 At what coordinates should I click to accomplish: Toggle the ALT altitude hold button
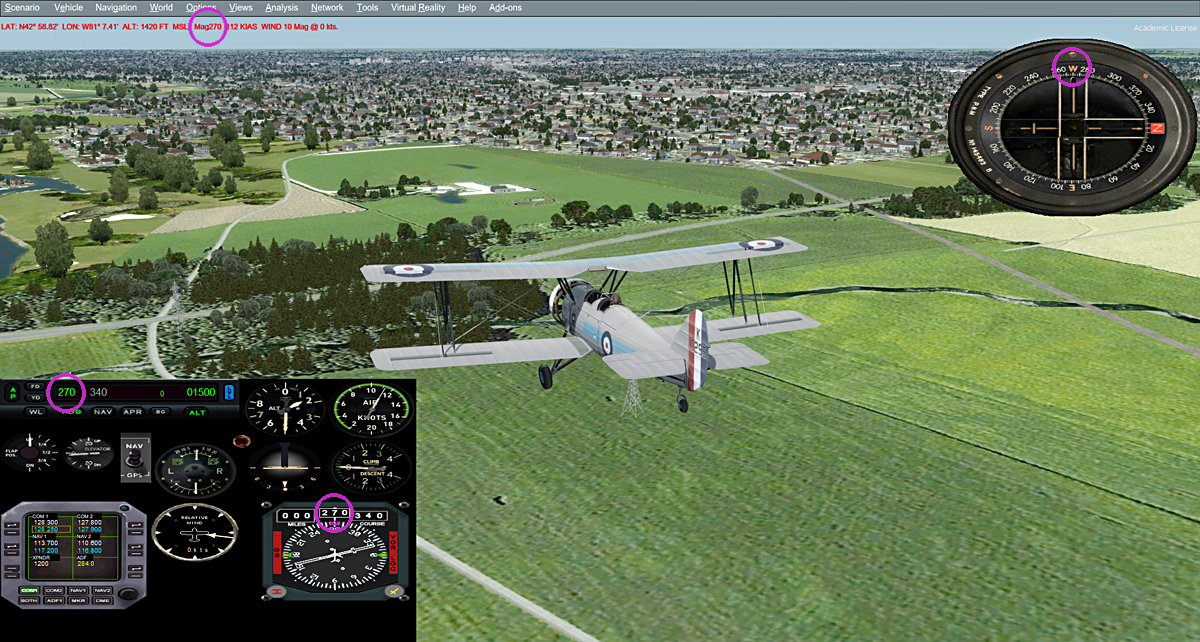(x=197, y=412)
